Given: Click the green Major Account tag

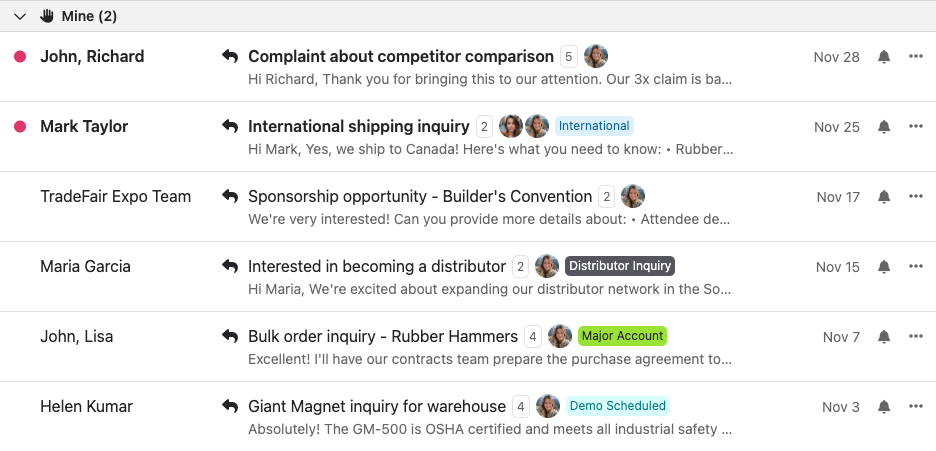Looking at the screenshot, I should (x=622, y=336).
